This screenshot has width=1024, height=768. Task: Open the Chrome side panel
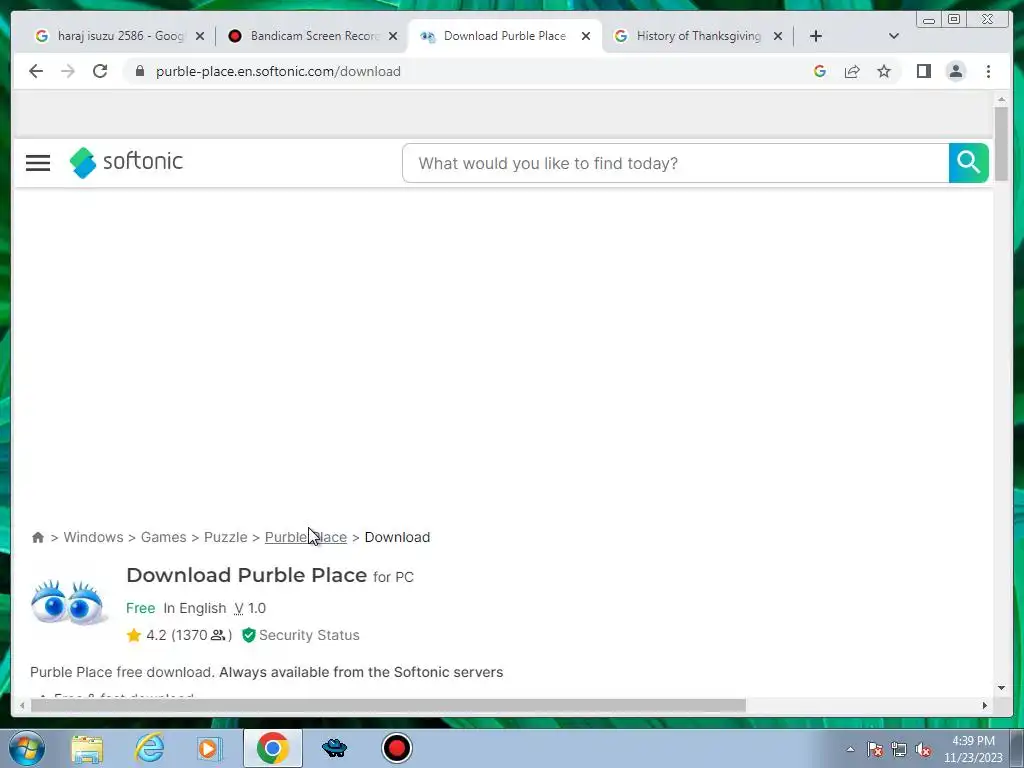[923, 71]
